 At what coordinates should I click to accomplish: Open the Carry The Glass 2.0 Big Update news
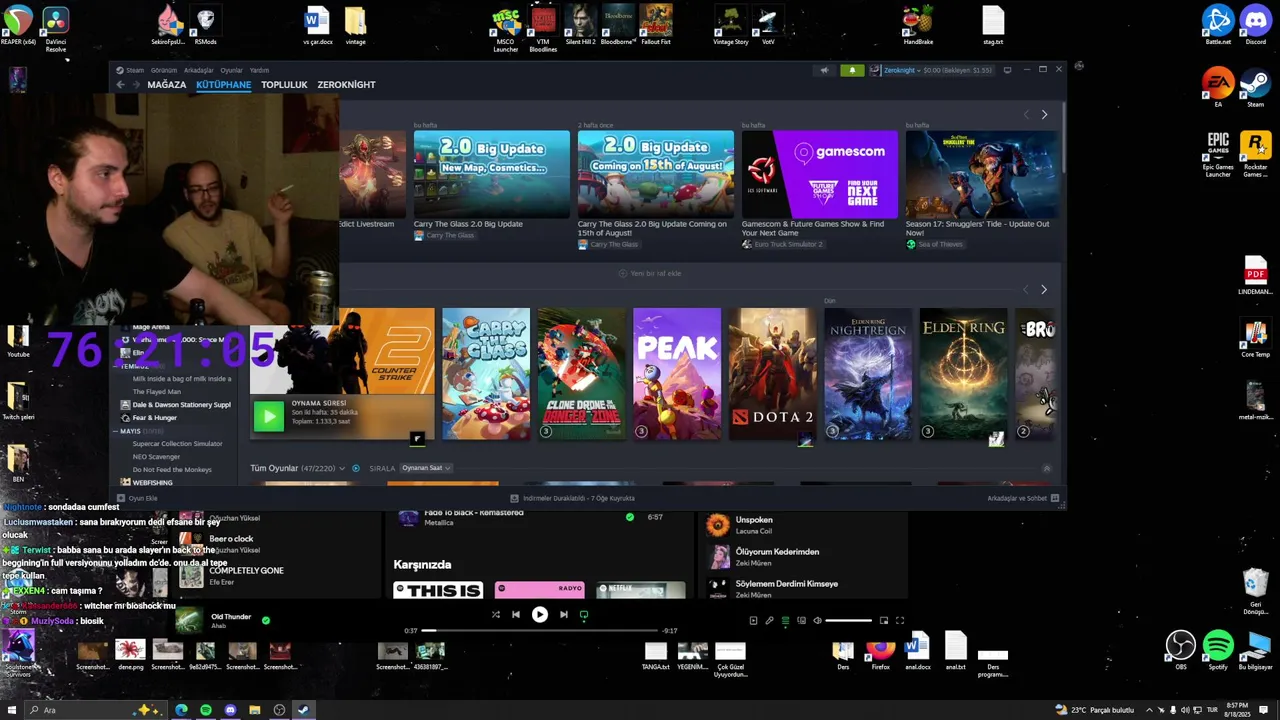click(491, 174)
